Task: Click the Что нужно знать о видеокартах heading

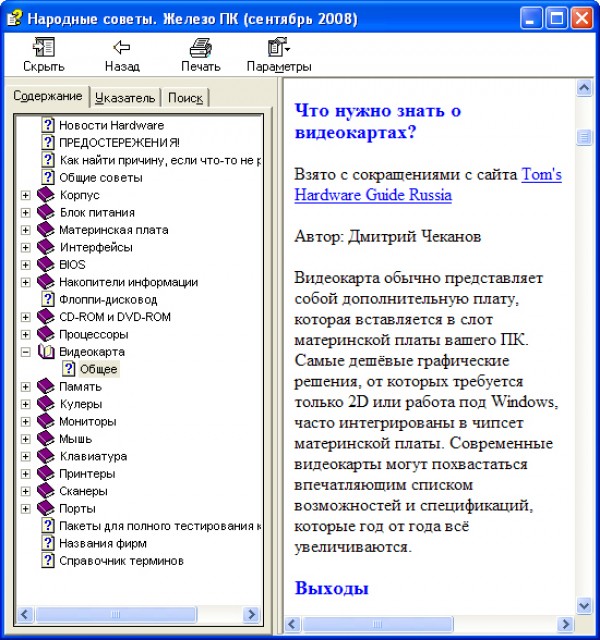Action: coord(378,121)
